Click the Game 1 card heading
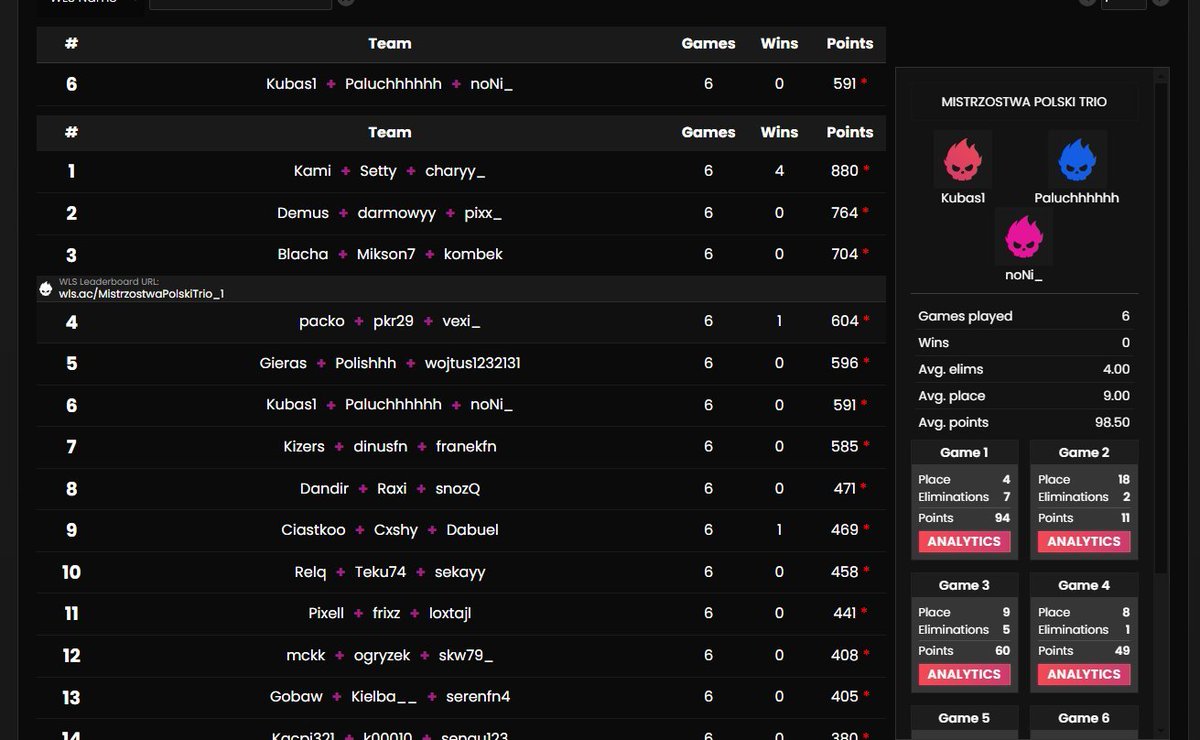 pyautogui.click(x=964, y=453)
